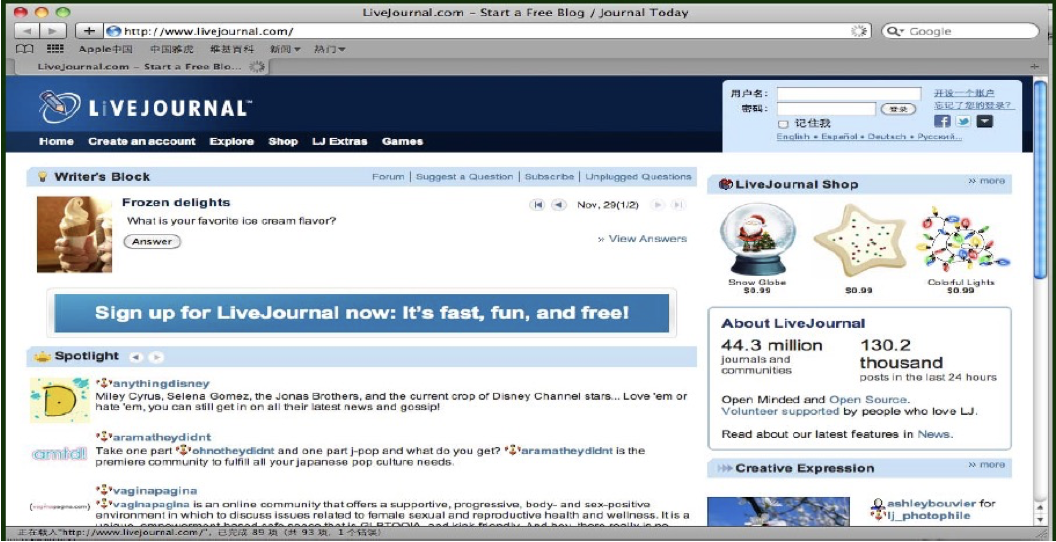Go back with the Safari back arrow
This screenshot has height=542, width=1056.
pos(26,31)
